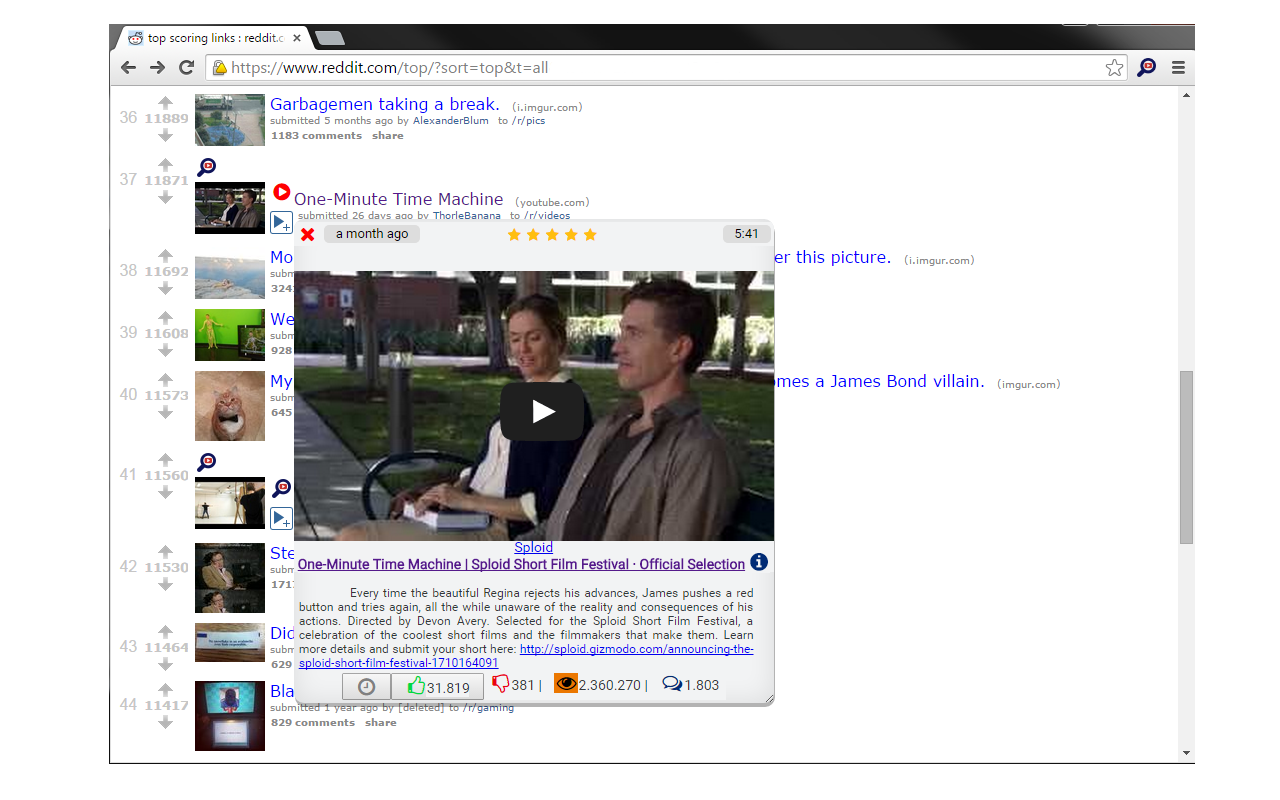Click the magnifier preview icon above post 37 thumbnail

206,167
